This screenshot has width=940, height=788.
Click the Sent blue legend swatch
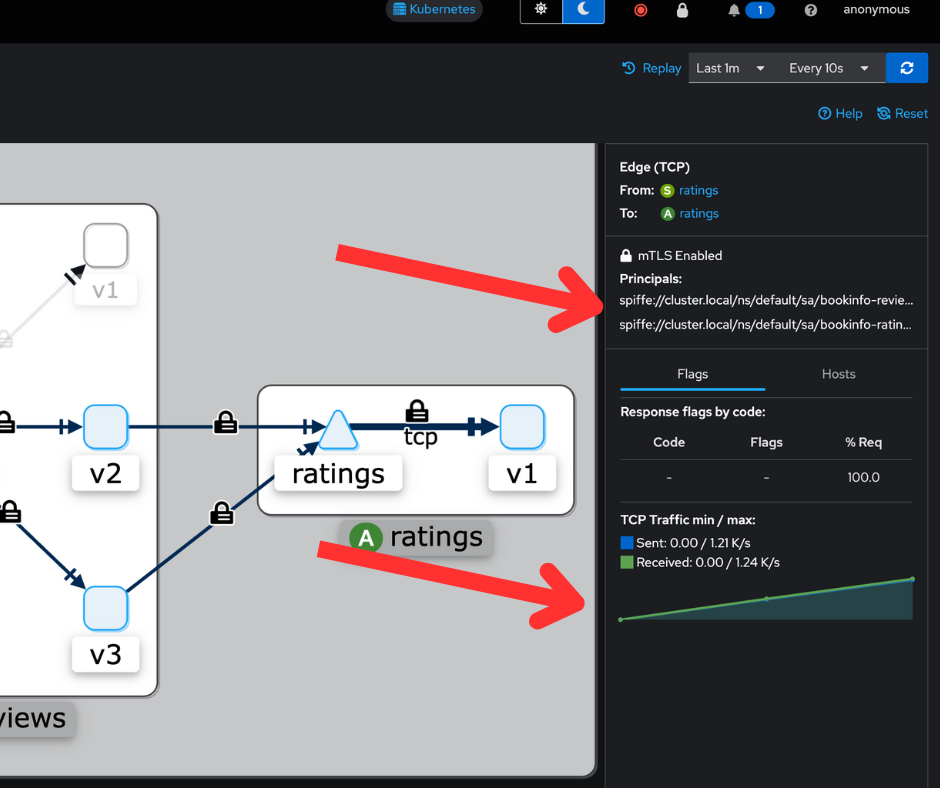(x=627, y=543)
